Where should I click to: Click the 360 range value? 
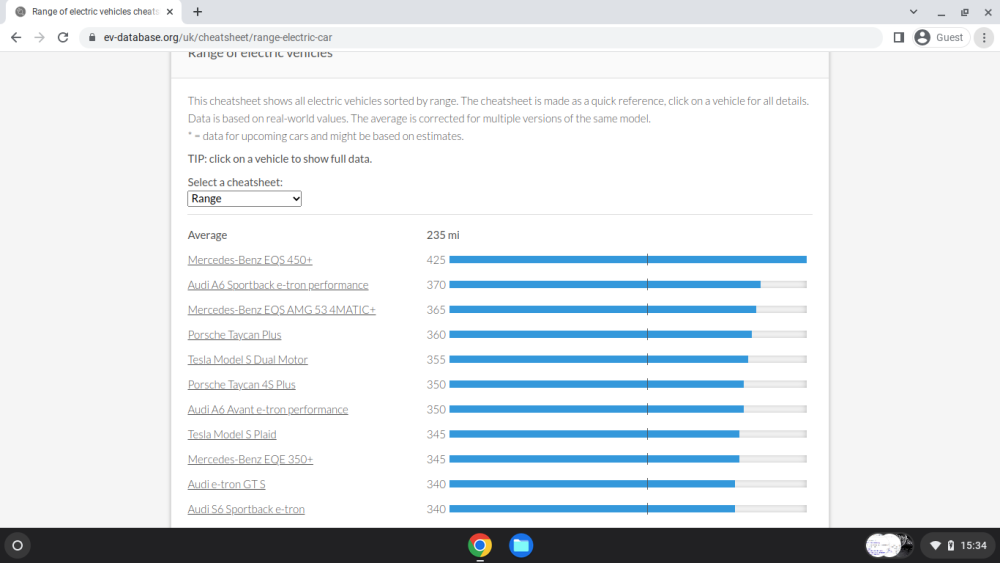tap(436, 335)
